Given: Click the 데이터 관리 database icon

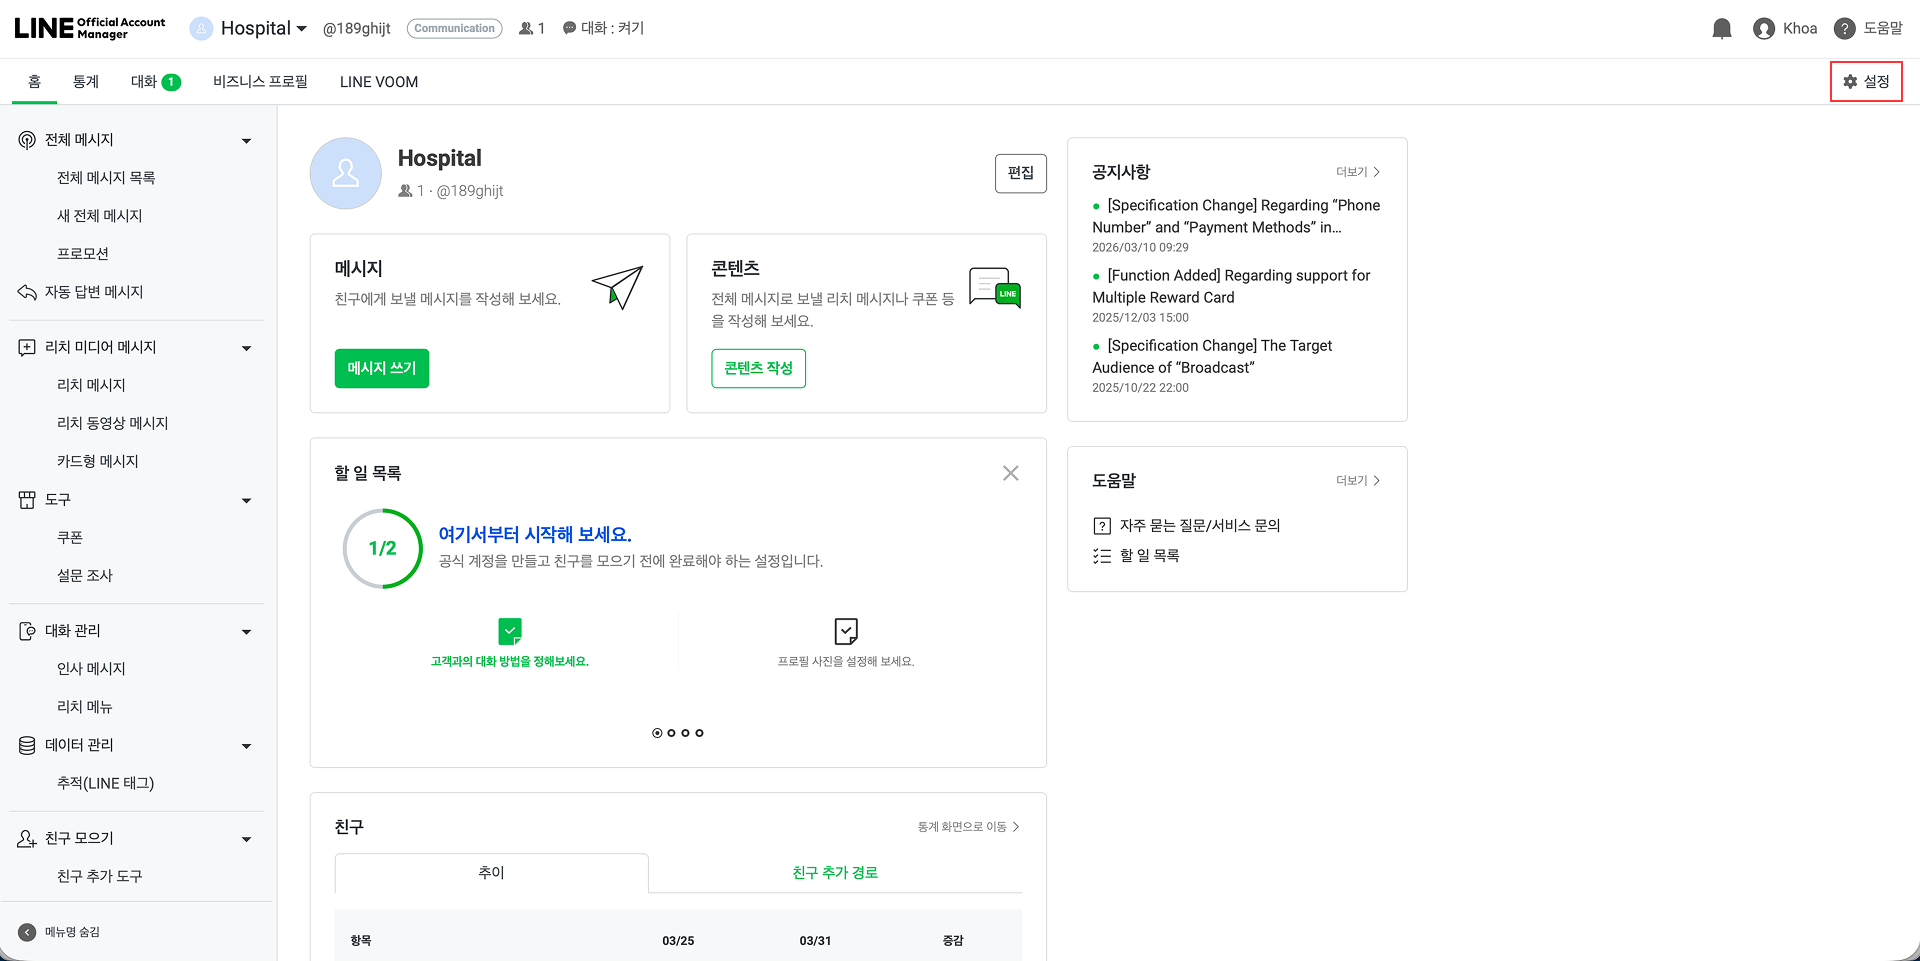Looking at the screenshot, I should pyautogui.click(x=27, y=745).
